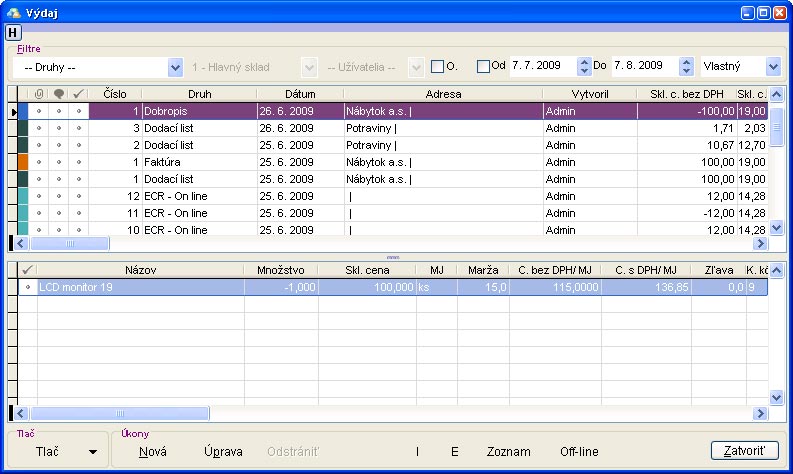This screenshot has width=793, height=474.
Task: Click the Nová action
Action: (153, 452)
